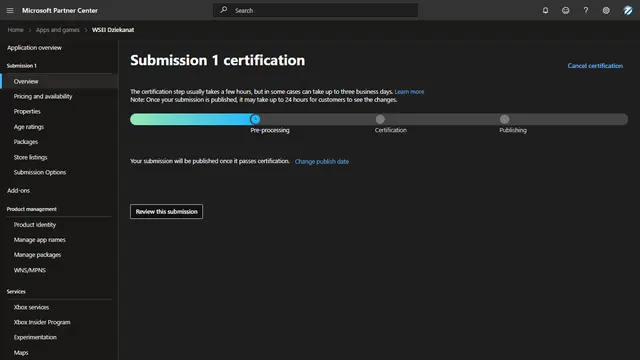Click the Learn more link
Screen dimensions: 640x360
409,92
